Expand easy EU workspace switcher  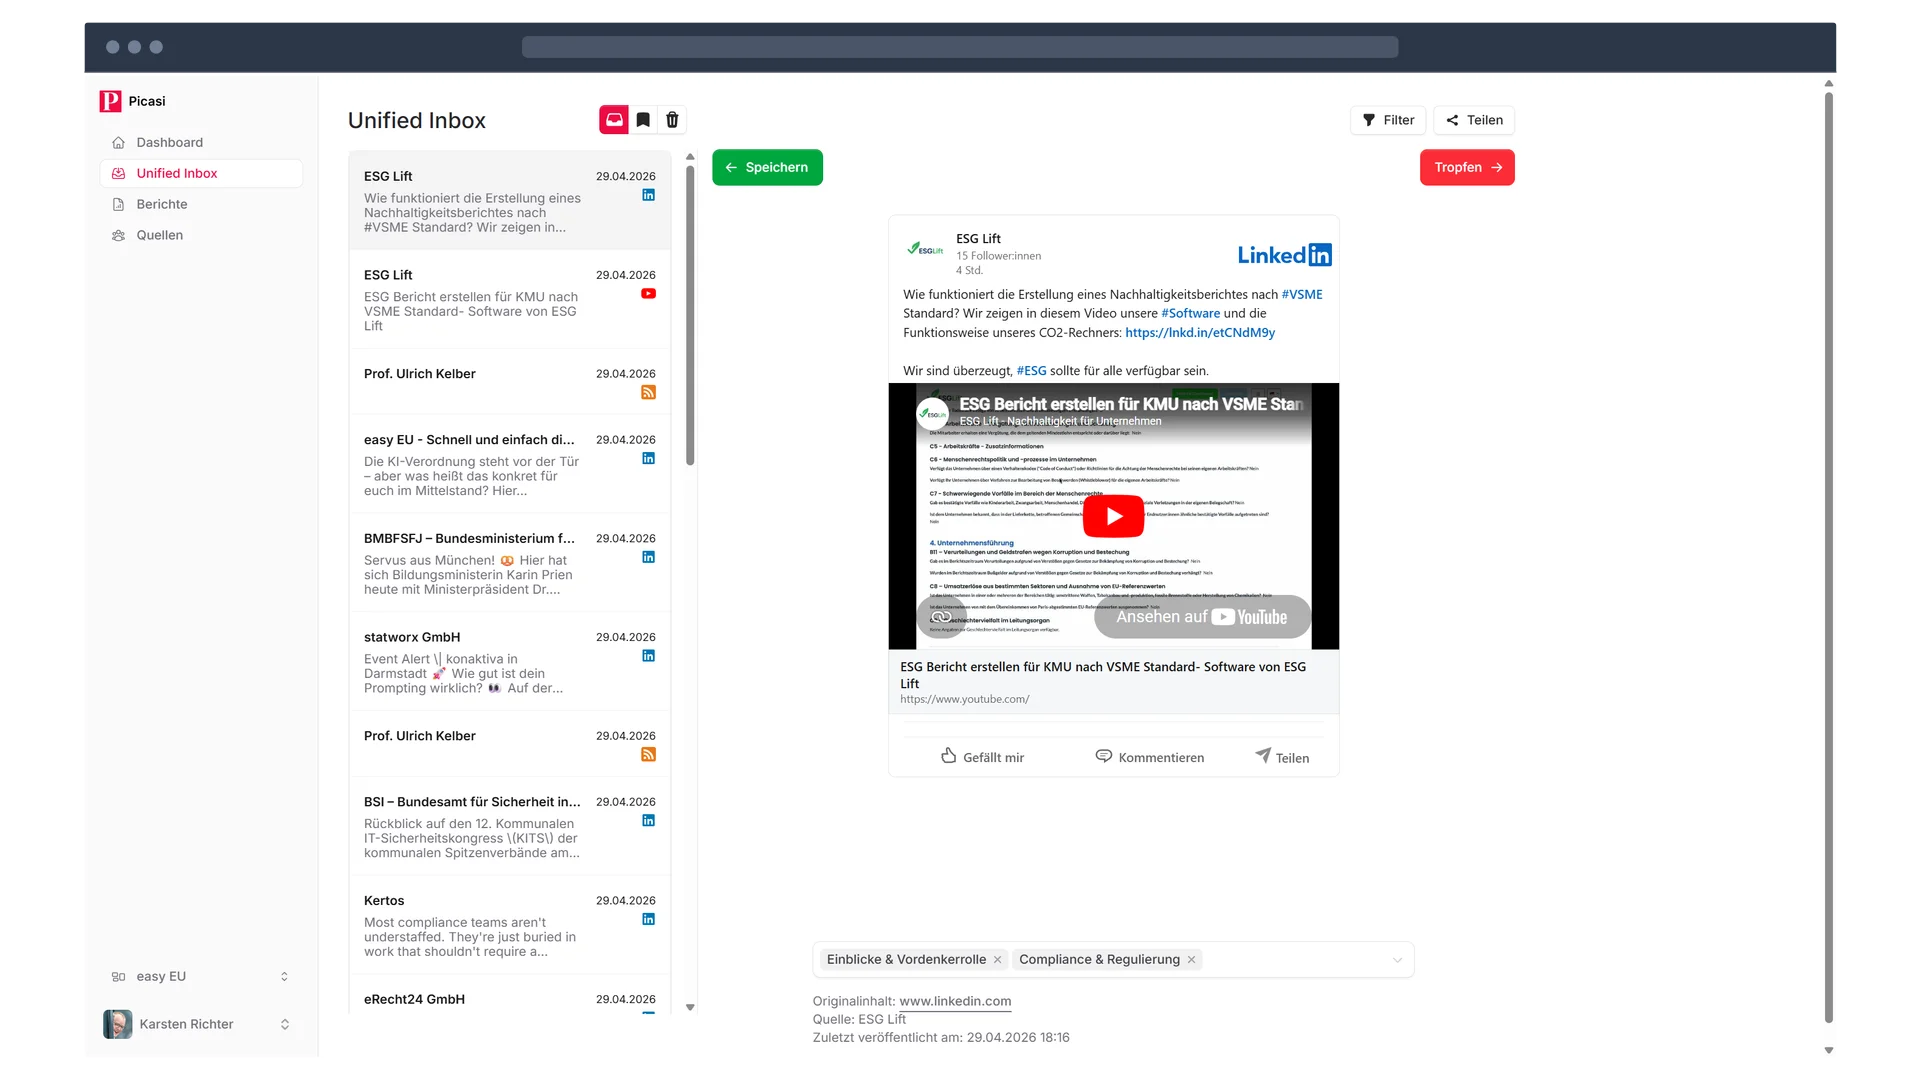201,976
